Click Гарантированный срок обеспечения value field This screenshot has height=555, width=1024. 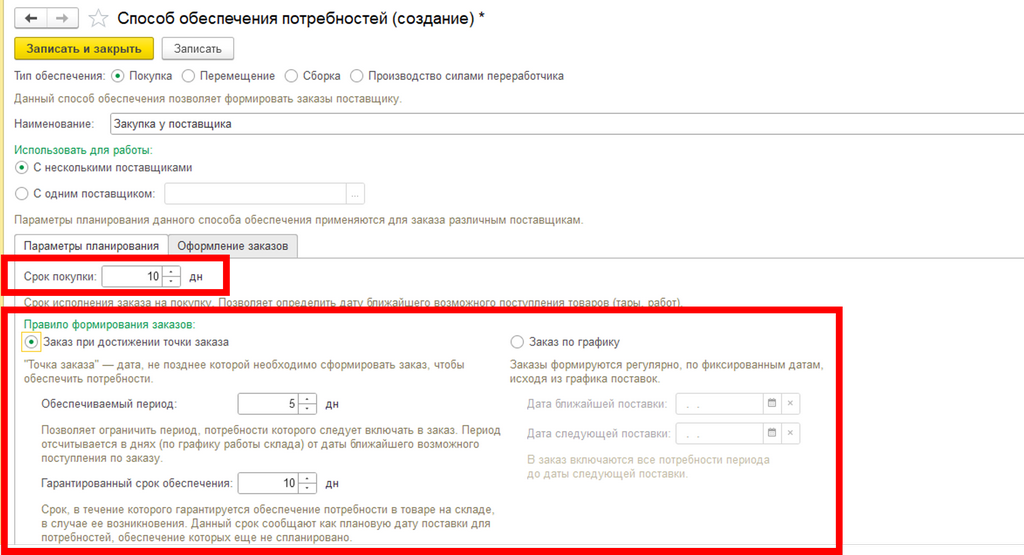pos(268,483)
